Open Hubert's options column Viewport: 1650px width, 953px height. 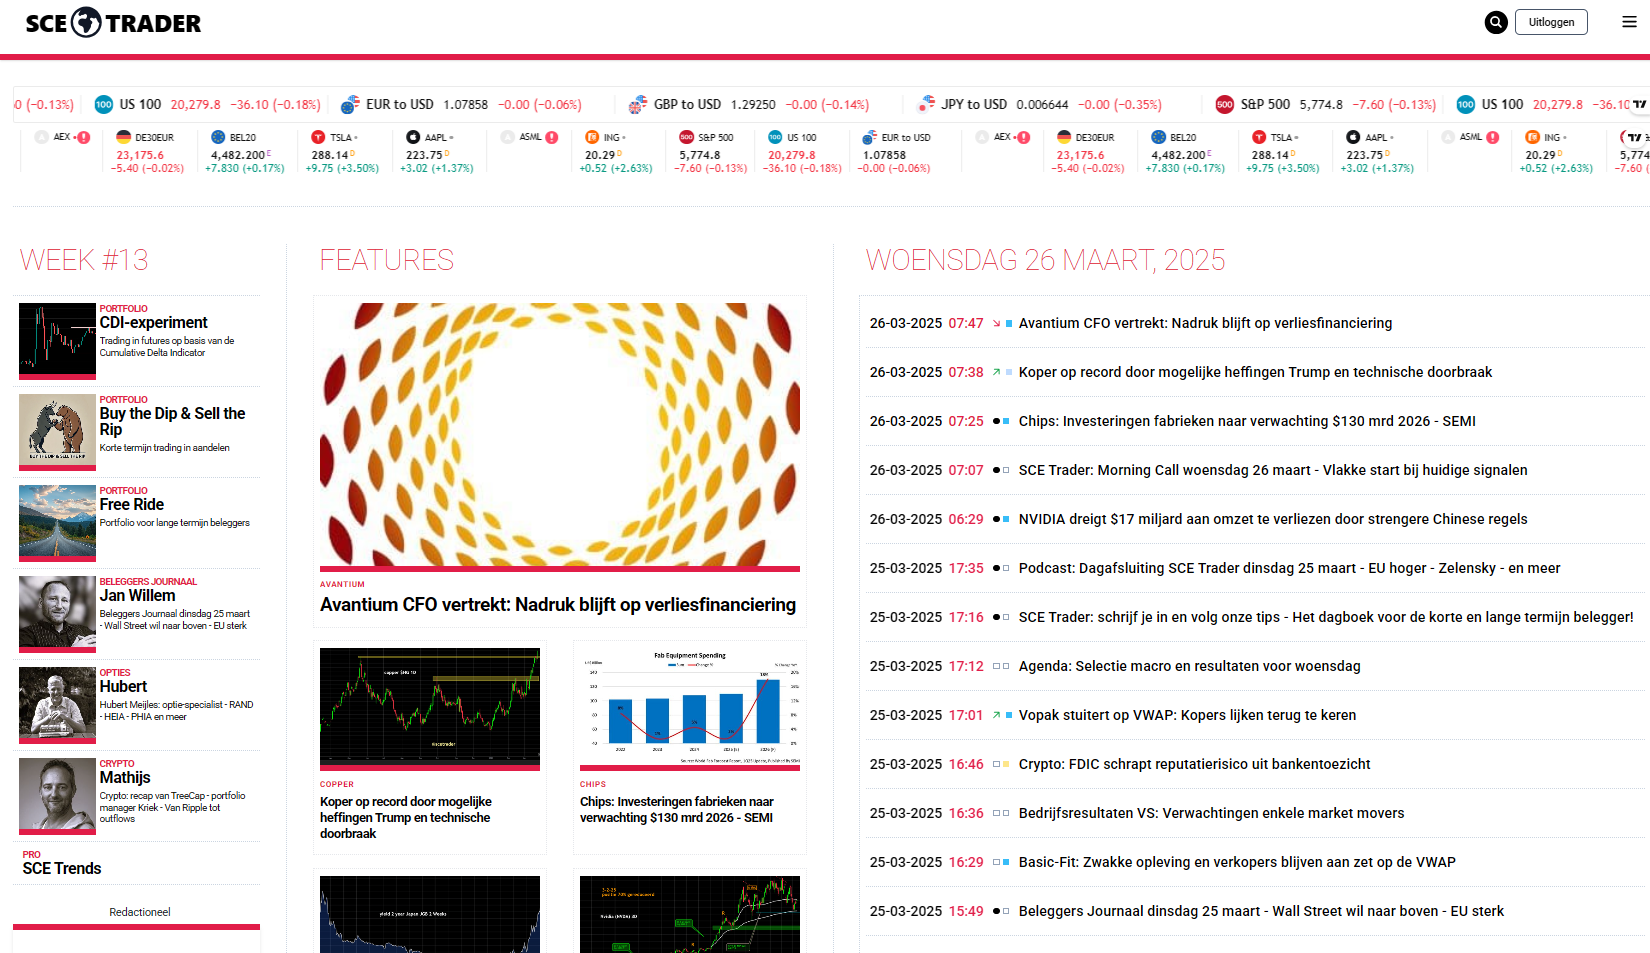pos(123,686)
